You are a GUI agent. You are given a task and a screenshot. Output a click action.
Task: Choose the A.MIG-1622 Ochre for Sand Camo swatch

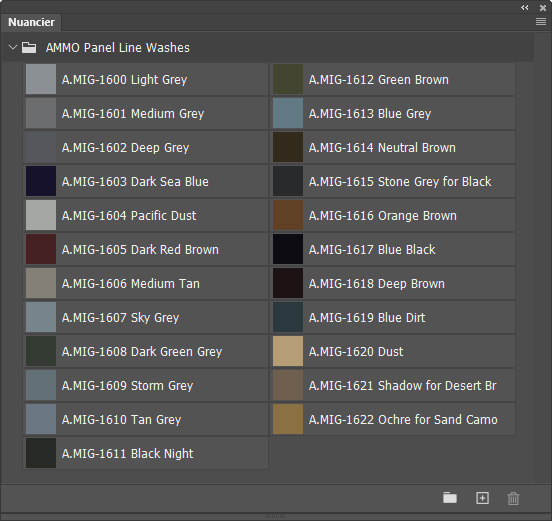click(x=288, y=419)
